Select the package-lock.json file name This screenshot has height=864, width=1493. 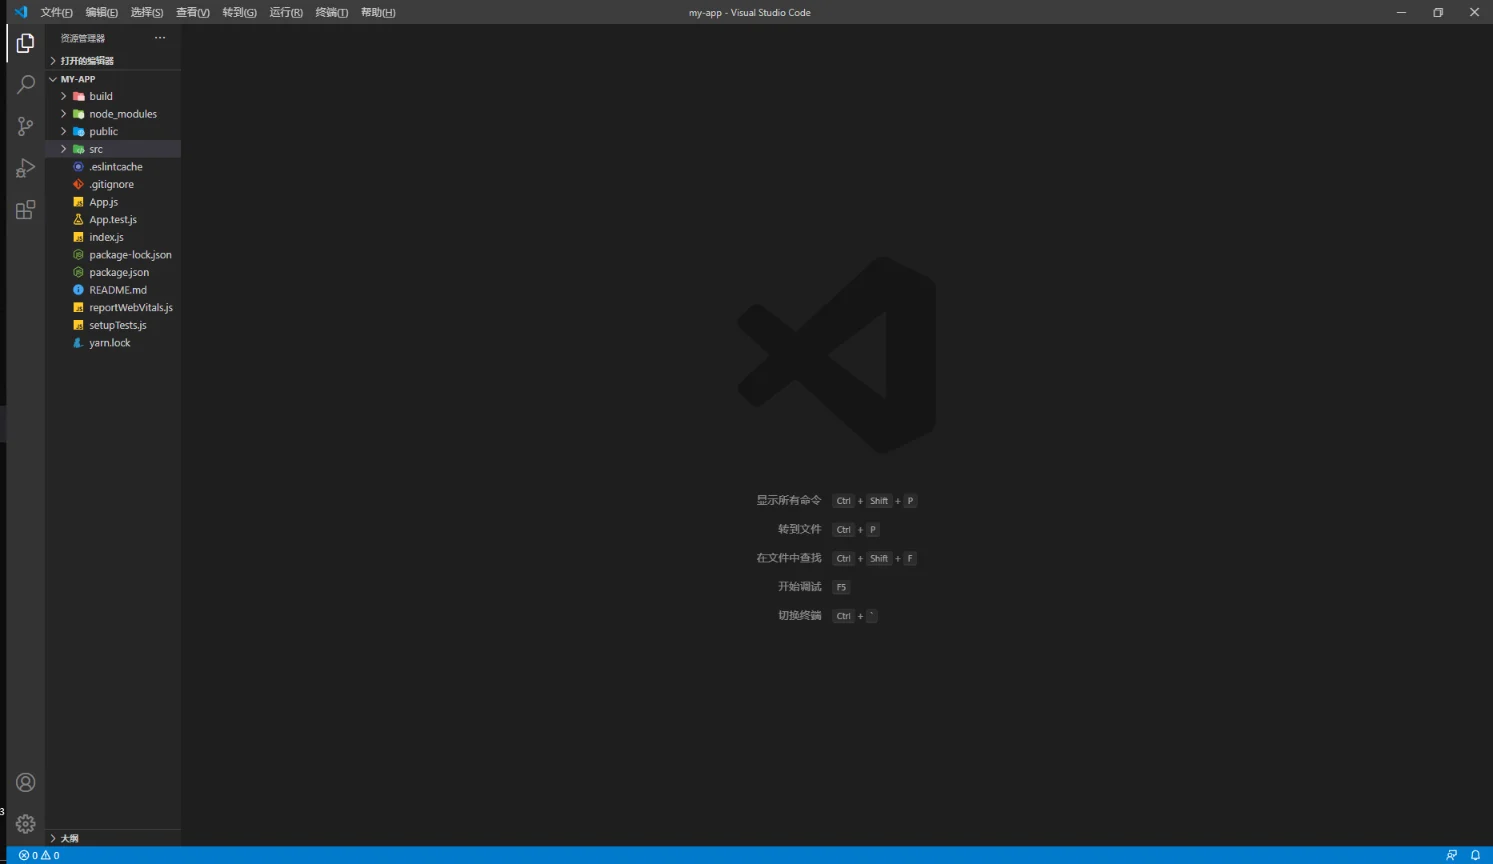[x=130, y=255]
